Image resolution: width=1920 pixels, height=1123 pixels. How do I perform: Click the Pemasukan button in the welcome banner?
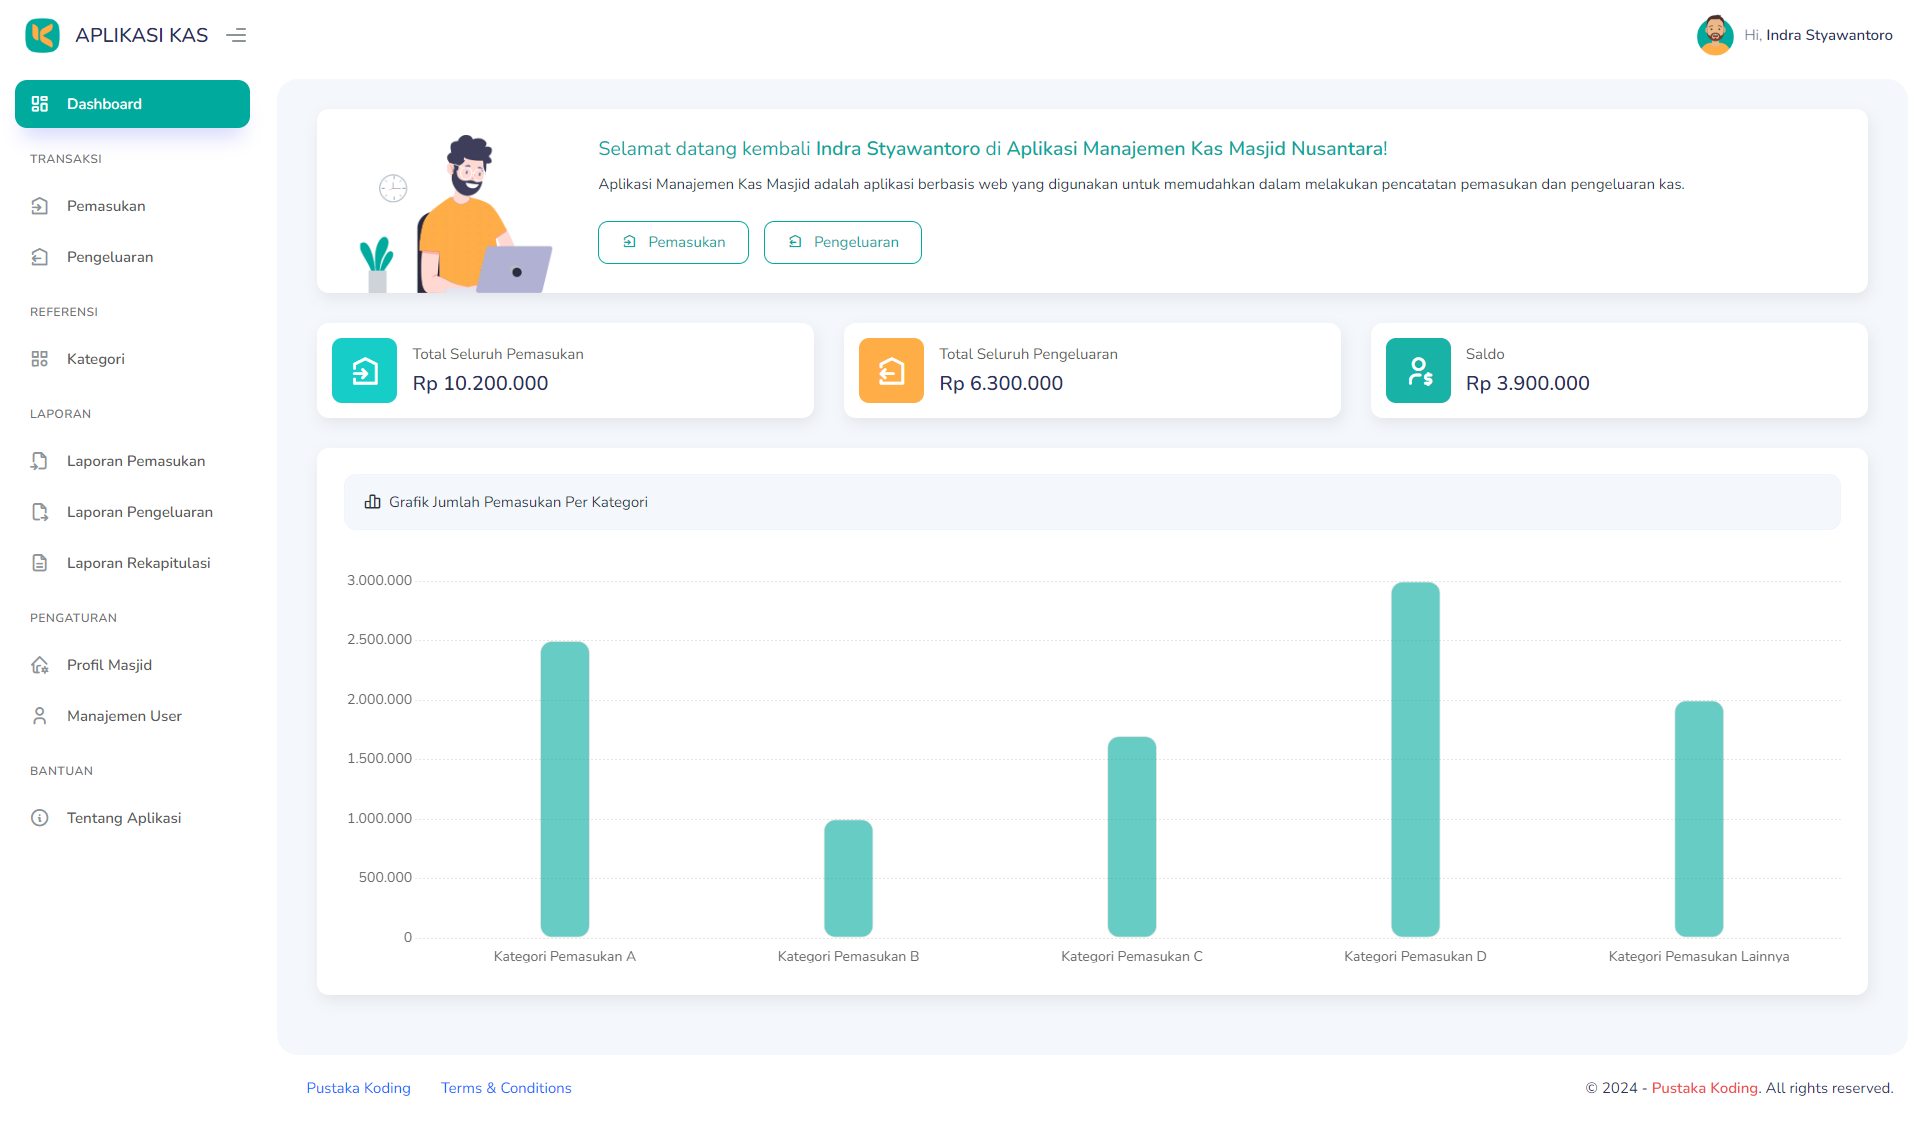click(x=673, y=242)
